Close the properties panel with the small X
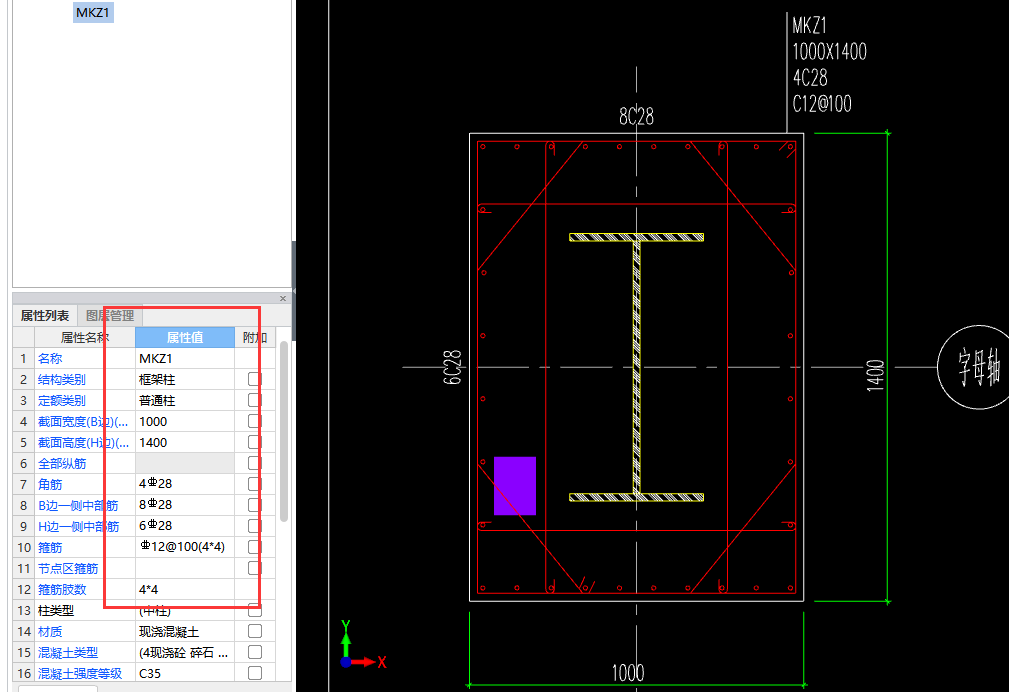 (x=282, y=298)
